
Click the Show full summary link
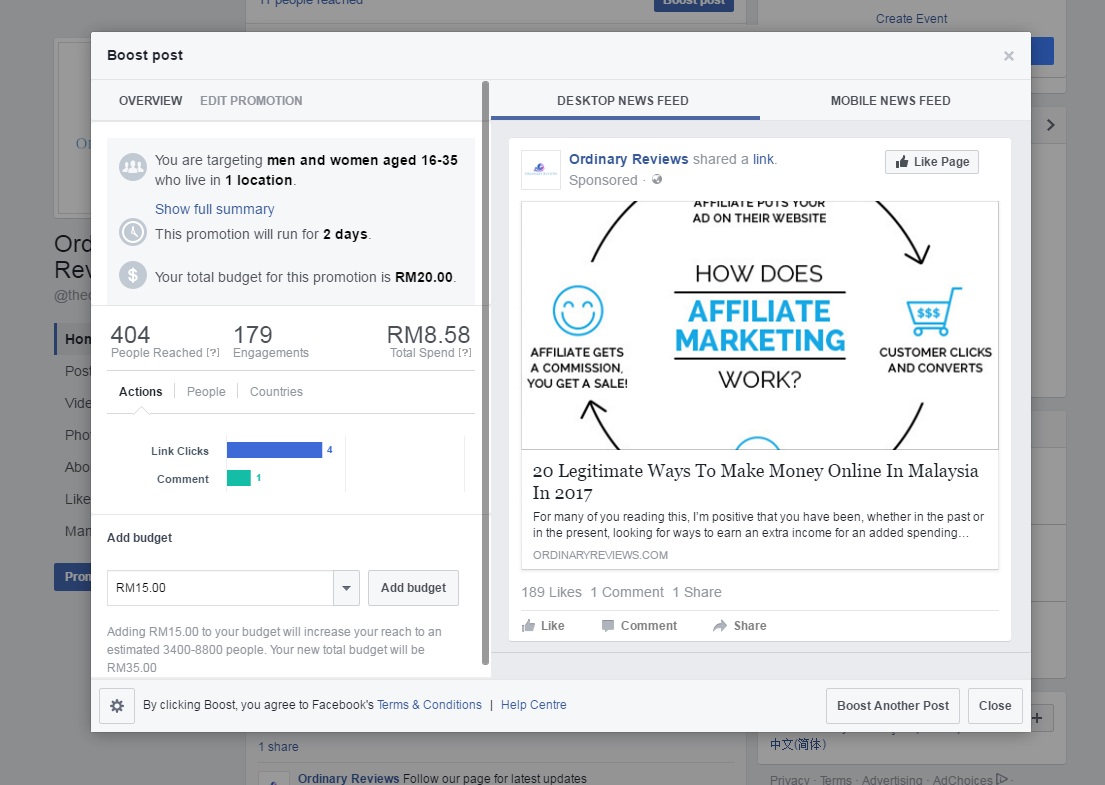214,208
